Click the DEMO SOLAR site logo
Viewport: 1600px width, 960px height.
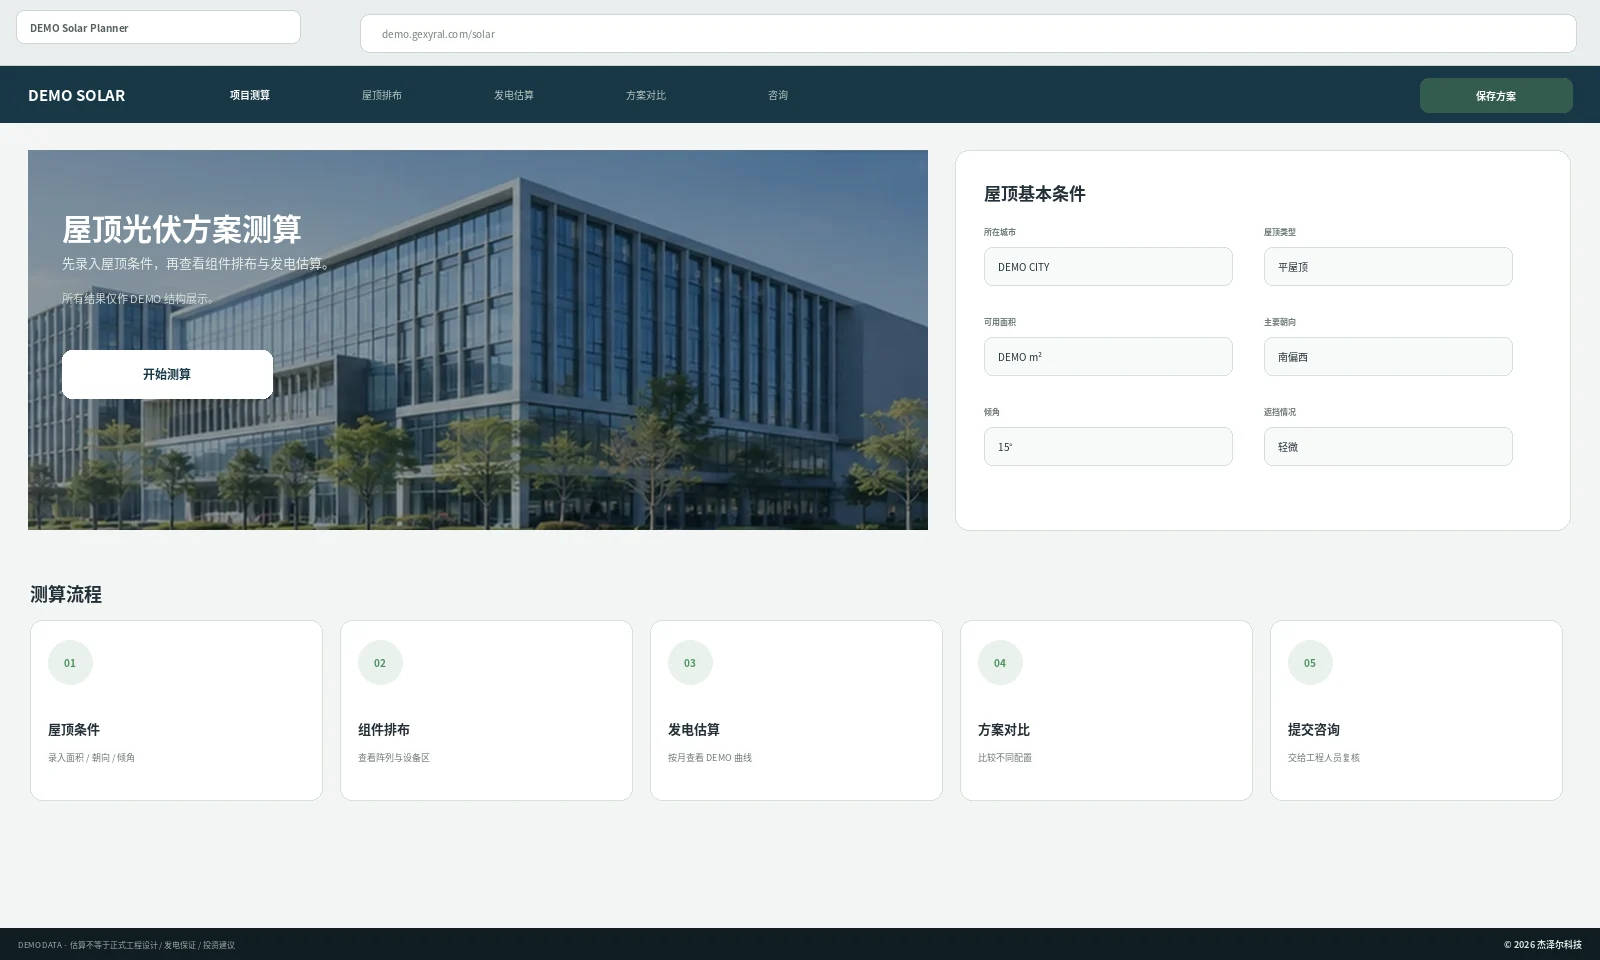click(x=77, y=95)
